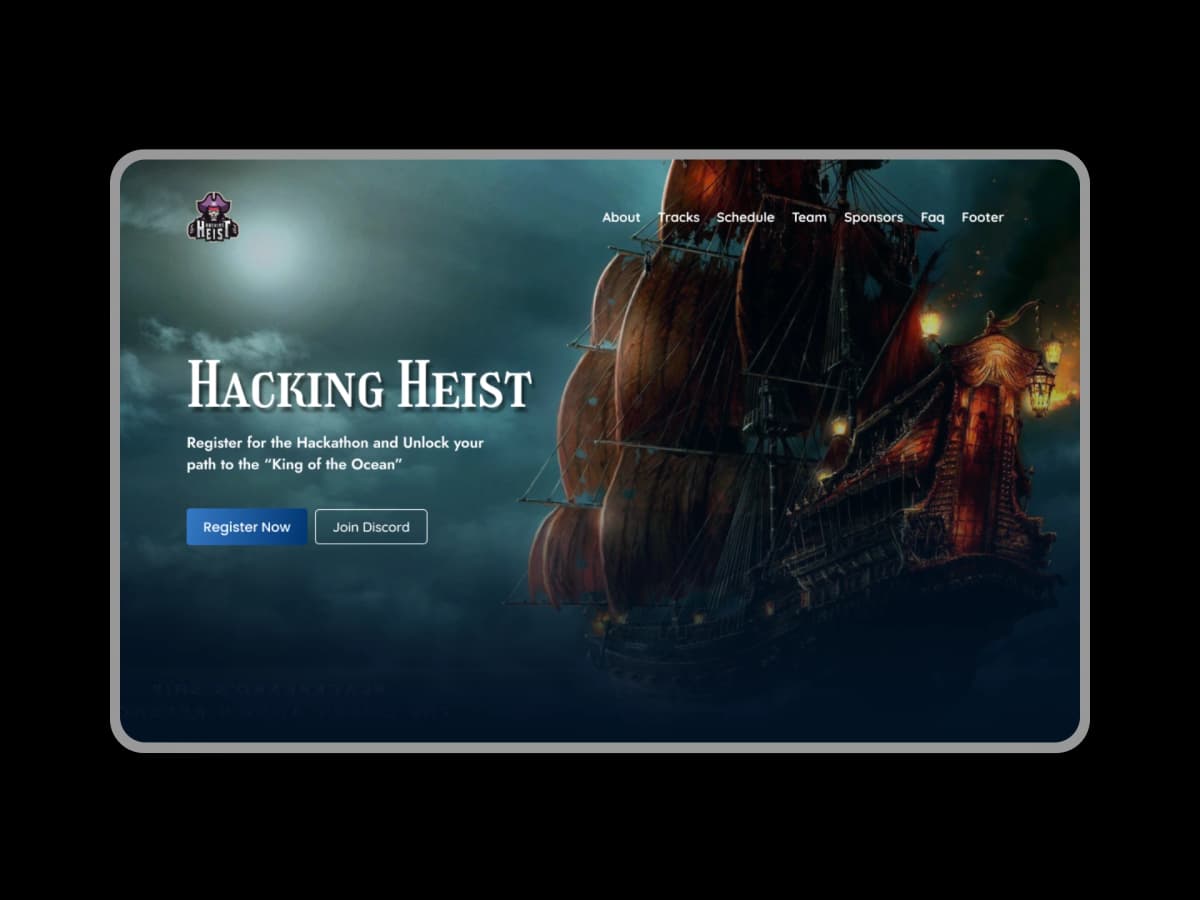Viewport: 1200px width, 900px height.
Task: Open the Faq section
Action: (934, 217)
